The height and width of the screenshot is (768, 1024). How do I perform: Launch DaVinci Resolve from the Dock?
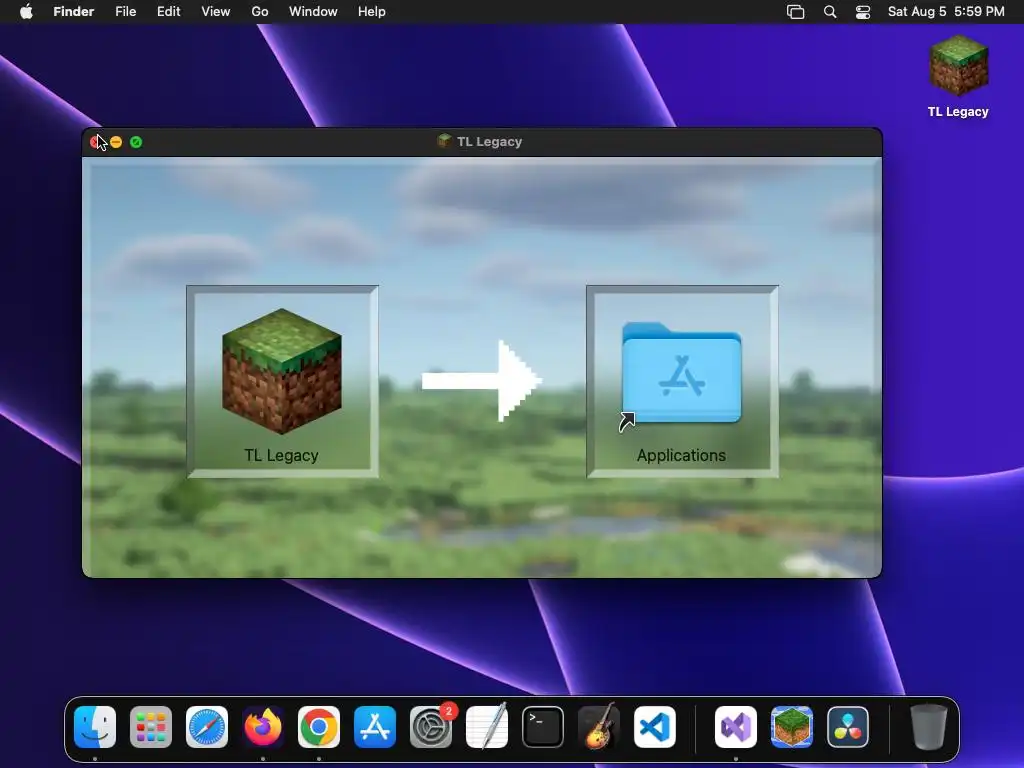(x=848, y=727)
